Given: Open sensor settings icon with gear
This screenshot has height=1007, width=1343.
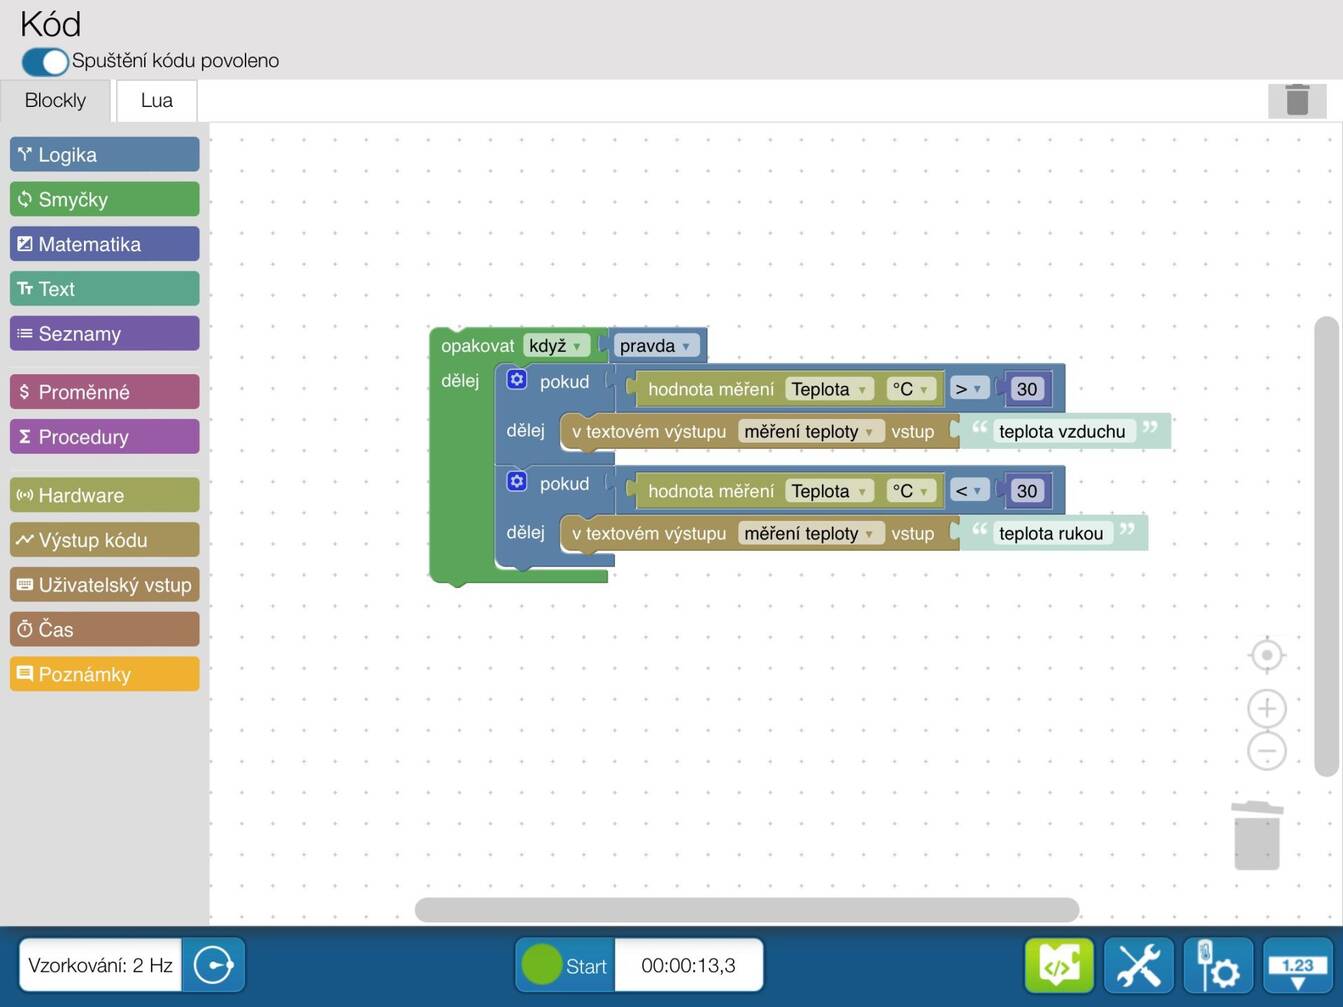Looking at the screenshot, I should click(x=1218, y=965).
